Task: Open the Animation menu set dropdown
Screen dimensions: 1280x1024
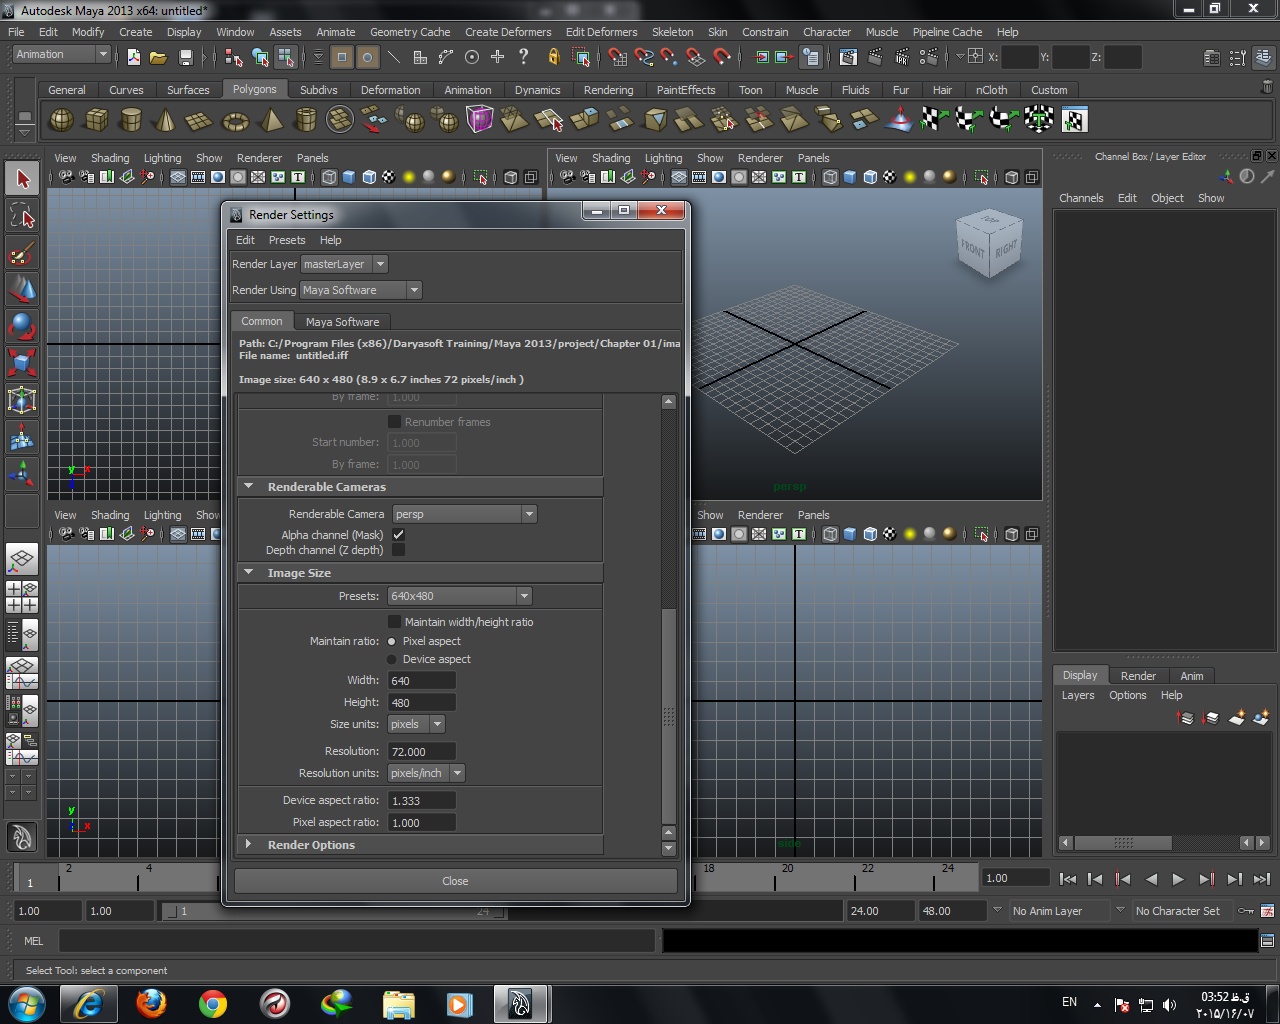Action: 62,55
